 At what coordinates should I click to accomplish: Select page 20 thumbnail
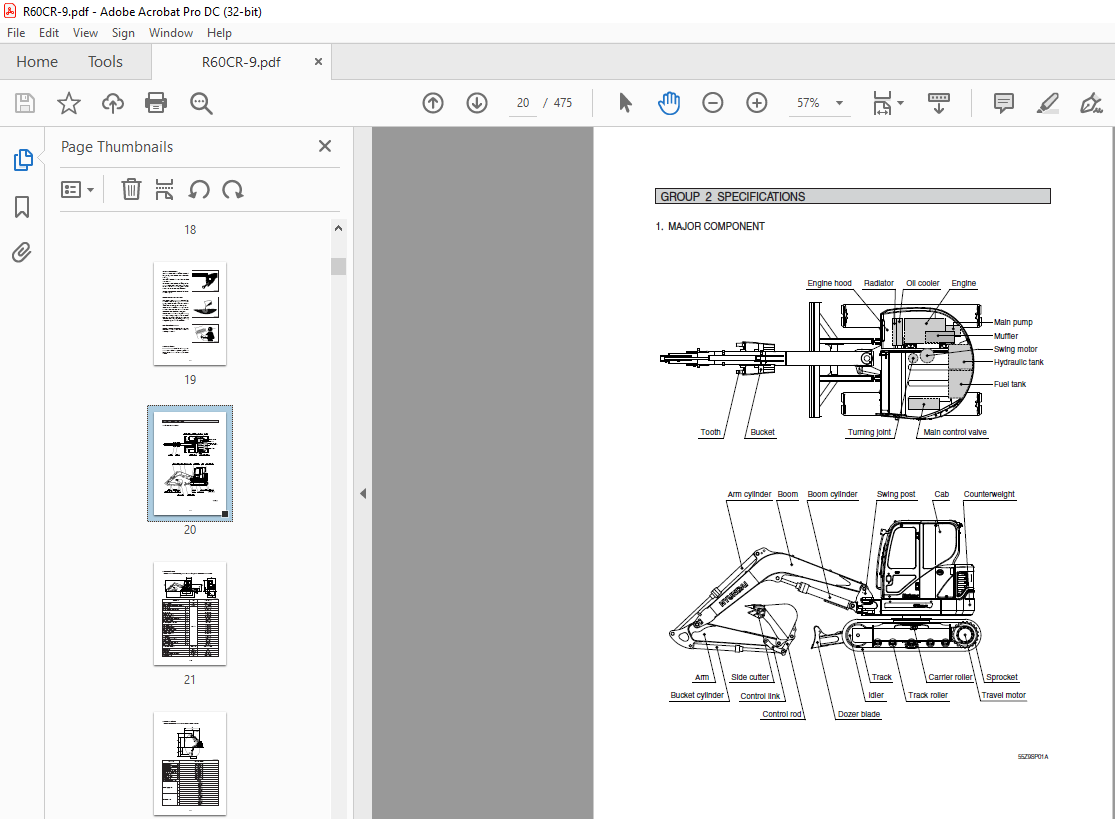tap(190, 464)
